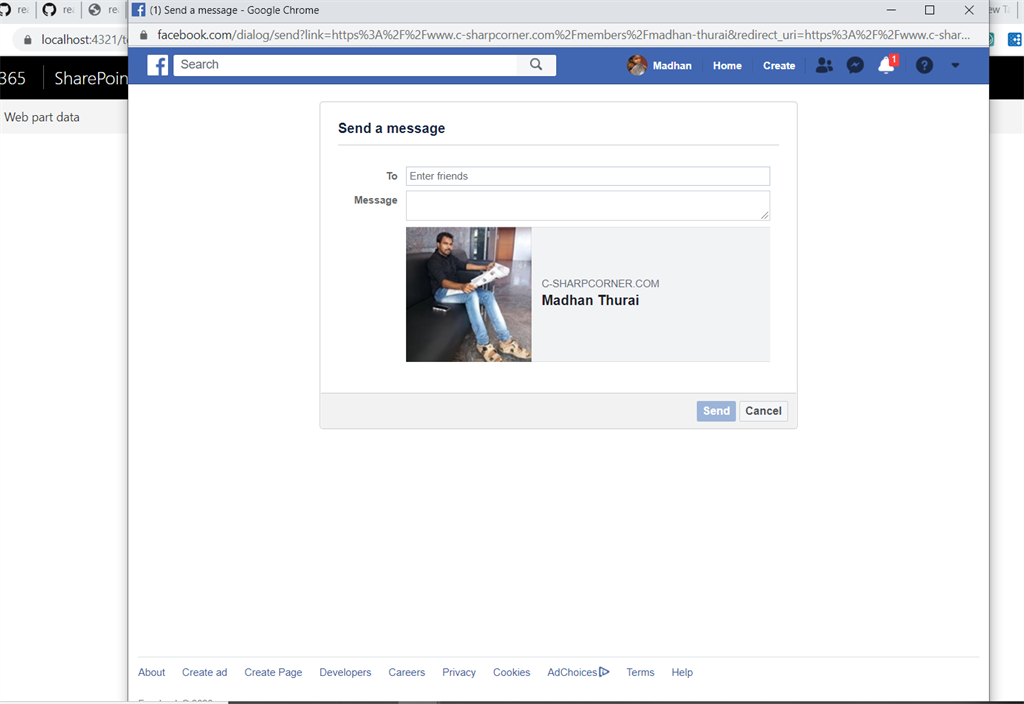Open the Developers footer link
This screenshot has width=1024, height=704.
point(345,672)
